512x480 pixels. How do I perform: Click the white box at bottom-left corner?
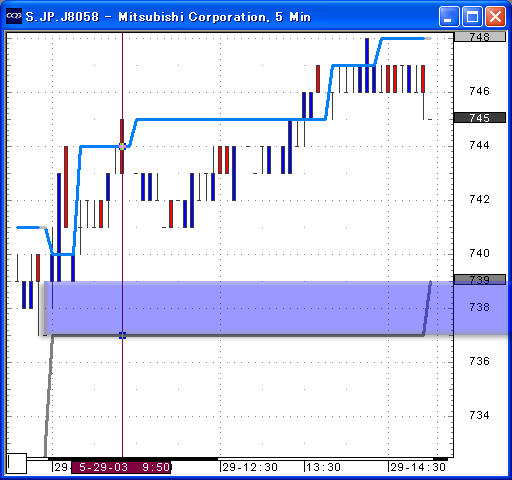pyautogui.click(x=17, y=463)
